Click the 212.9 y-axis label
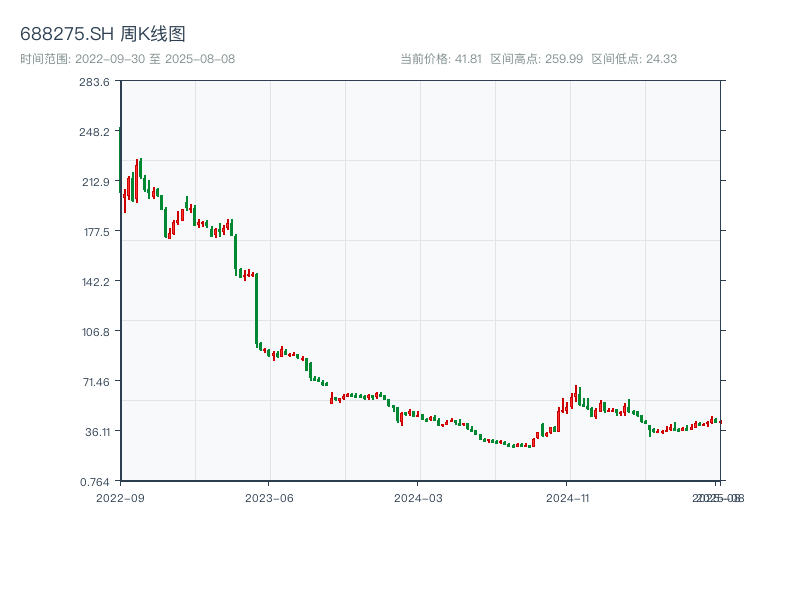Screen dimensions: 800x600 tap(95, 182)
